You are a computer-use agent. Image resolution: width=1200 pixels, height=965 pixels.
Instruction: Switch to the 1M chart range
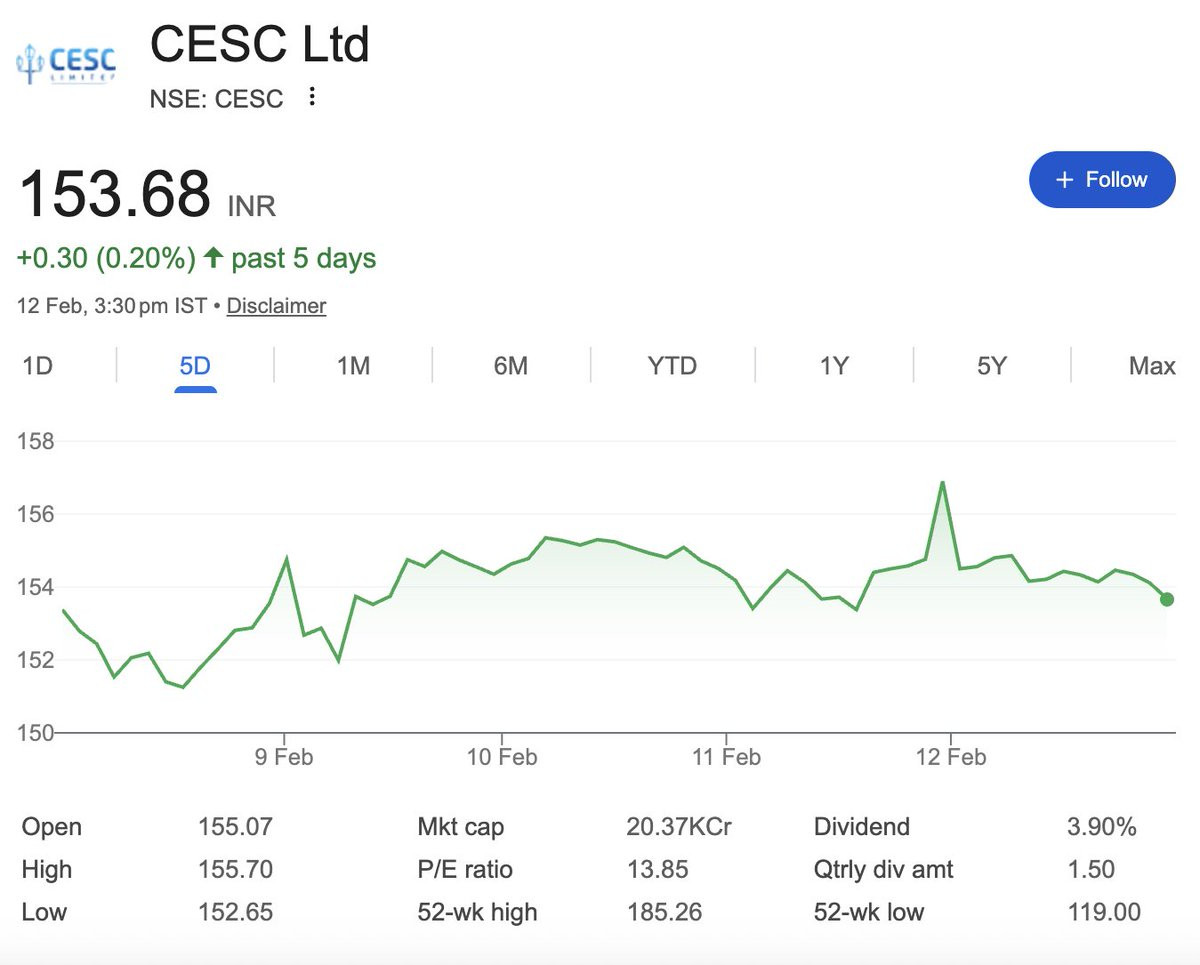[x=353, y=366]
